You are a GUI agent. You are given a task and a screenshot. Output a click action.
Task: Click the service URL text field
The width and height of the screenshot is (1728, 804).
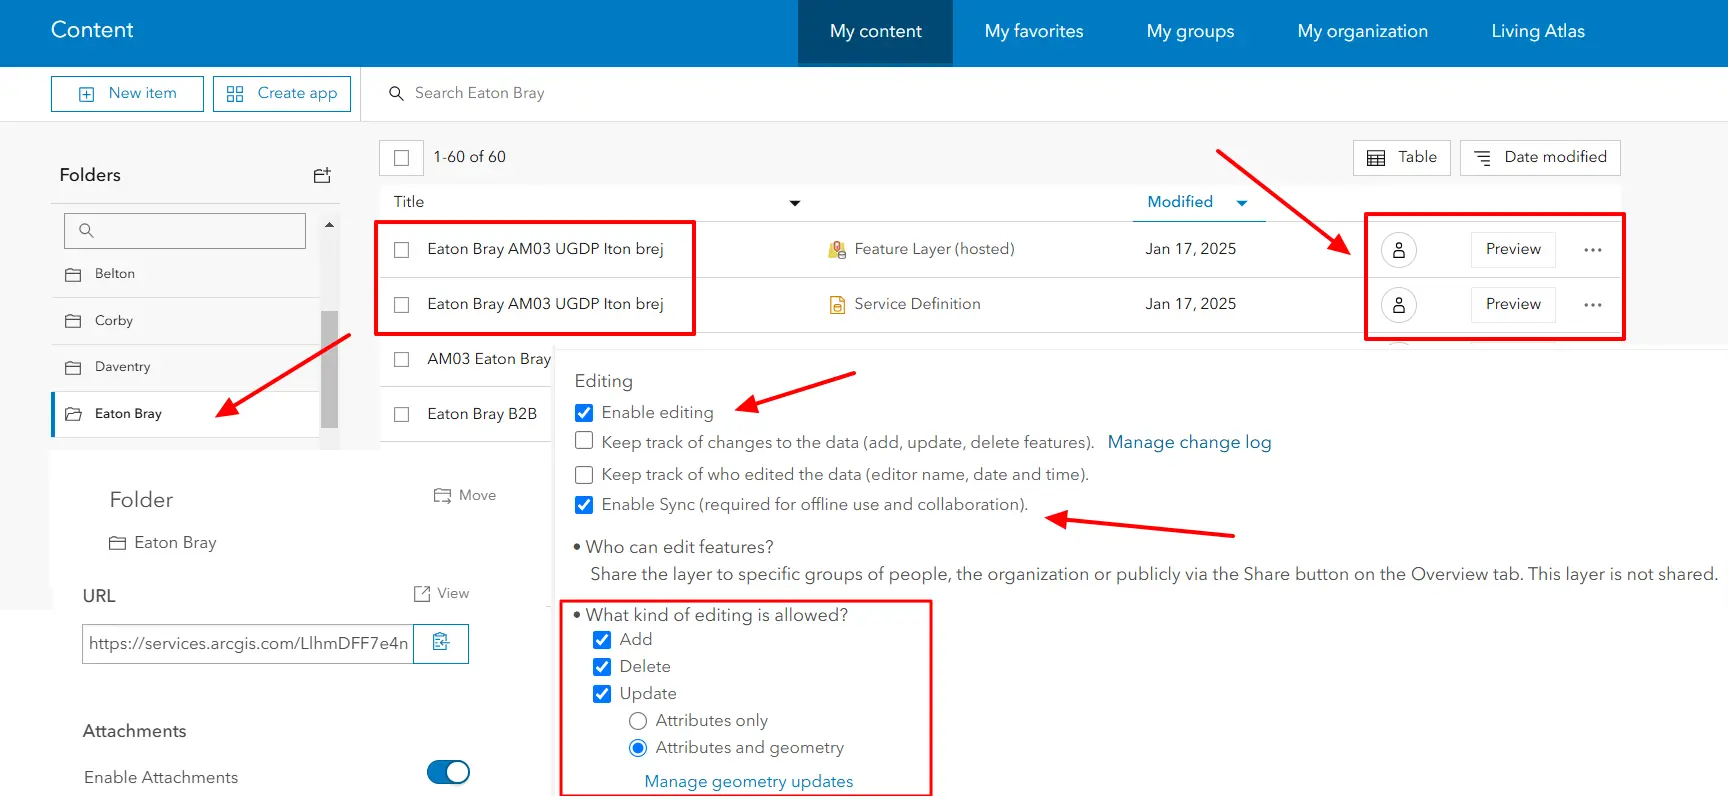click(x=248, y=644)
